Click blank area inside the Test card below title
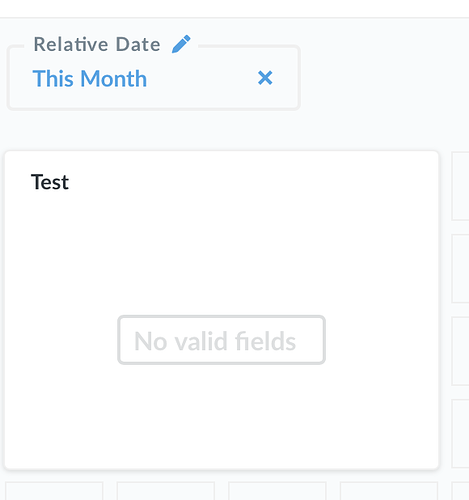The width and height of the screenshot is (469, 500). click(x=221, y=253)
